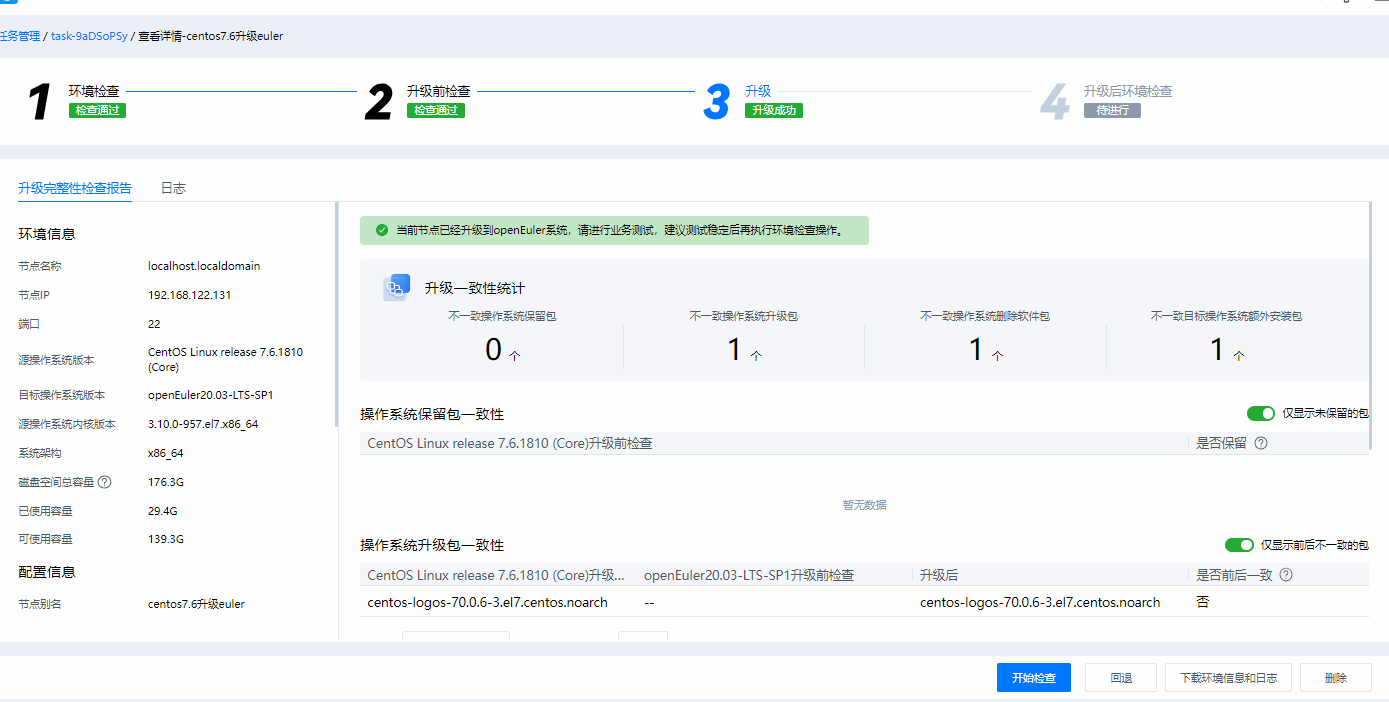
Task: Click port value 22
Action: (x=154, y=324)
